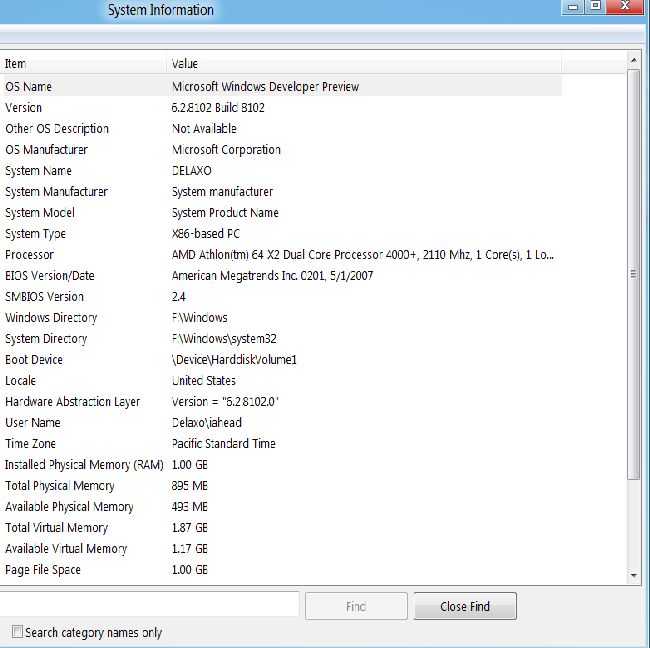Select the Boot Device row
The height and width of the screenshot is (648, 650).
[283, 359]
